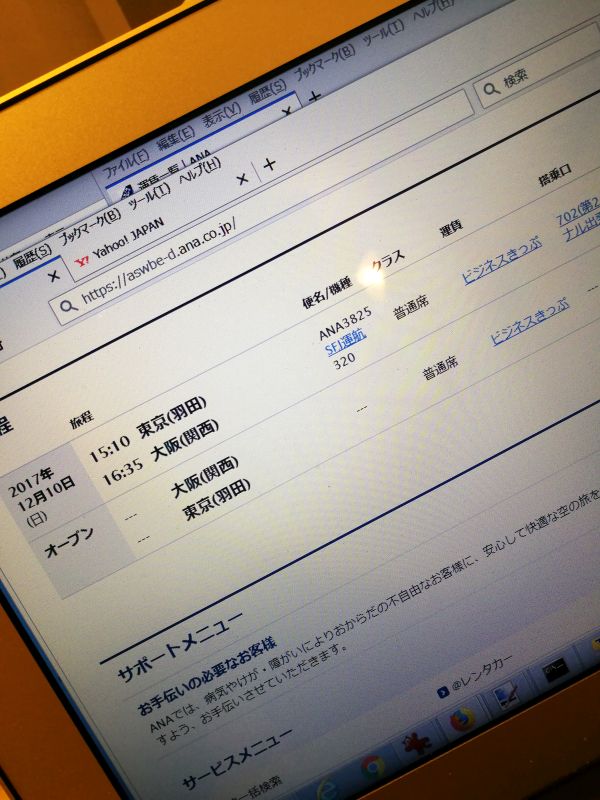Open Chrome from the taskbar
This screenshot has height=800, width=600.
point(372,767)
